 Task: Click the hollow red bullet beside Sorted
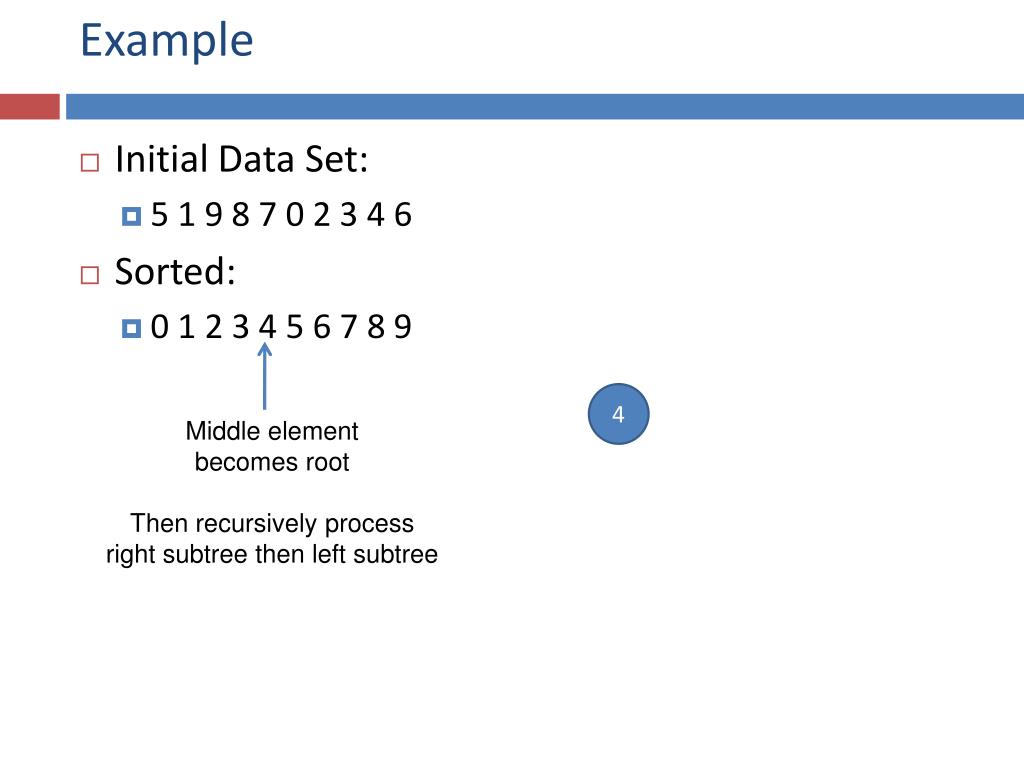click(x=89, y=275)
